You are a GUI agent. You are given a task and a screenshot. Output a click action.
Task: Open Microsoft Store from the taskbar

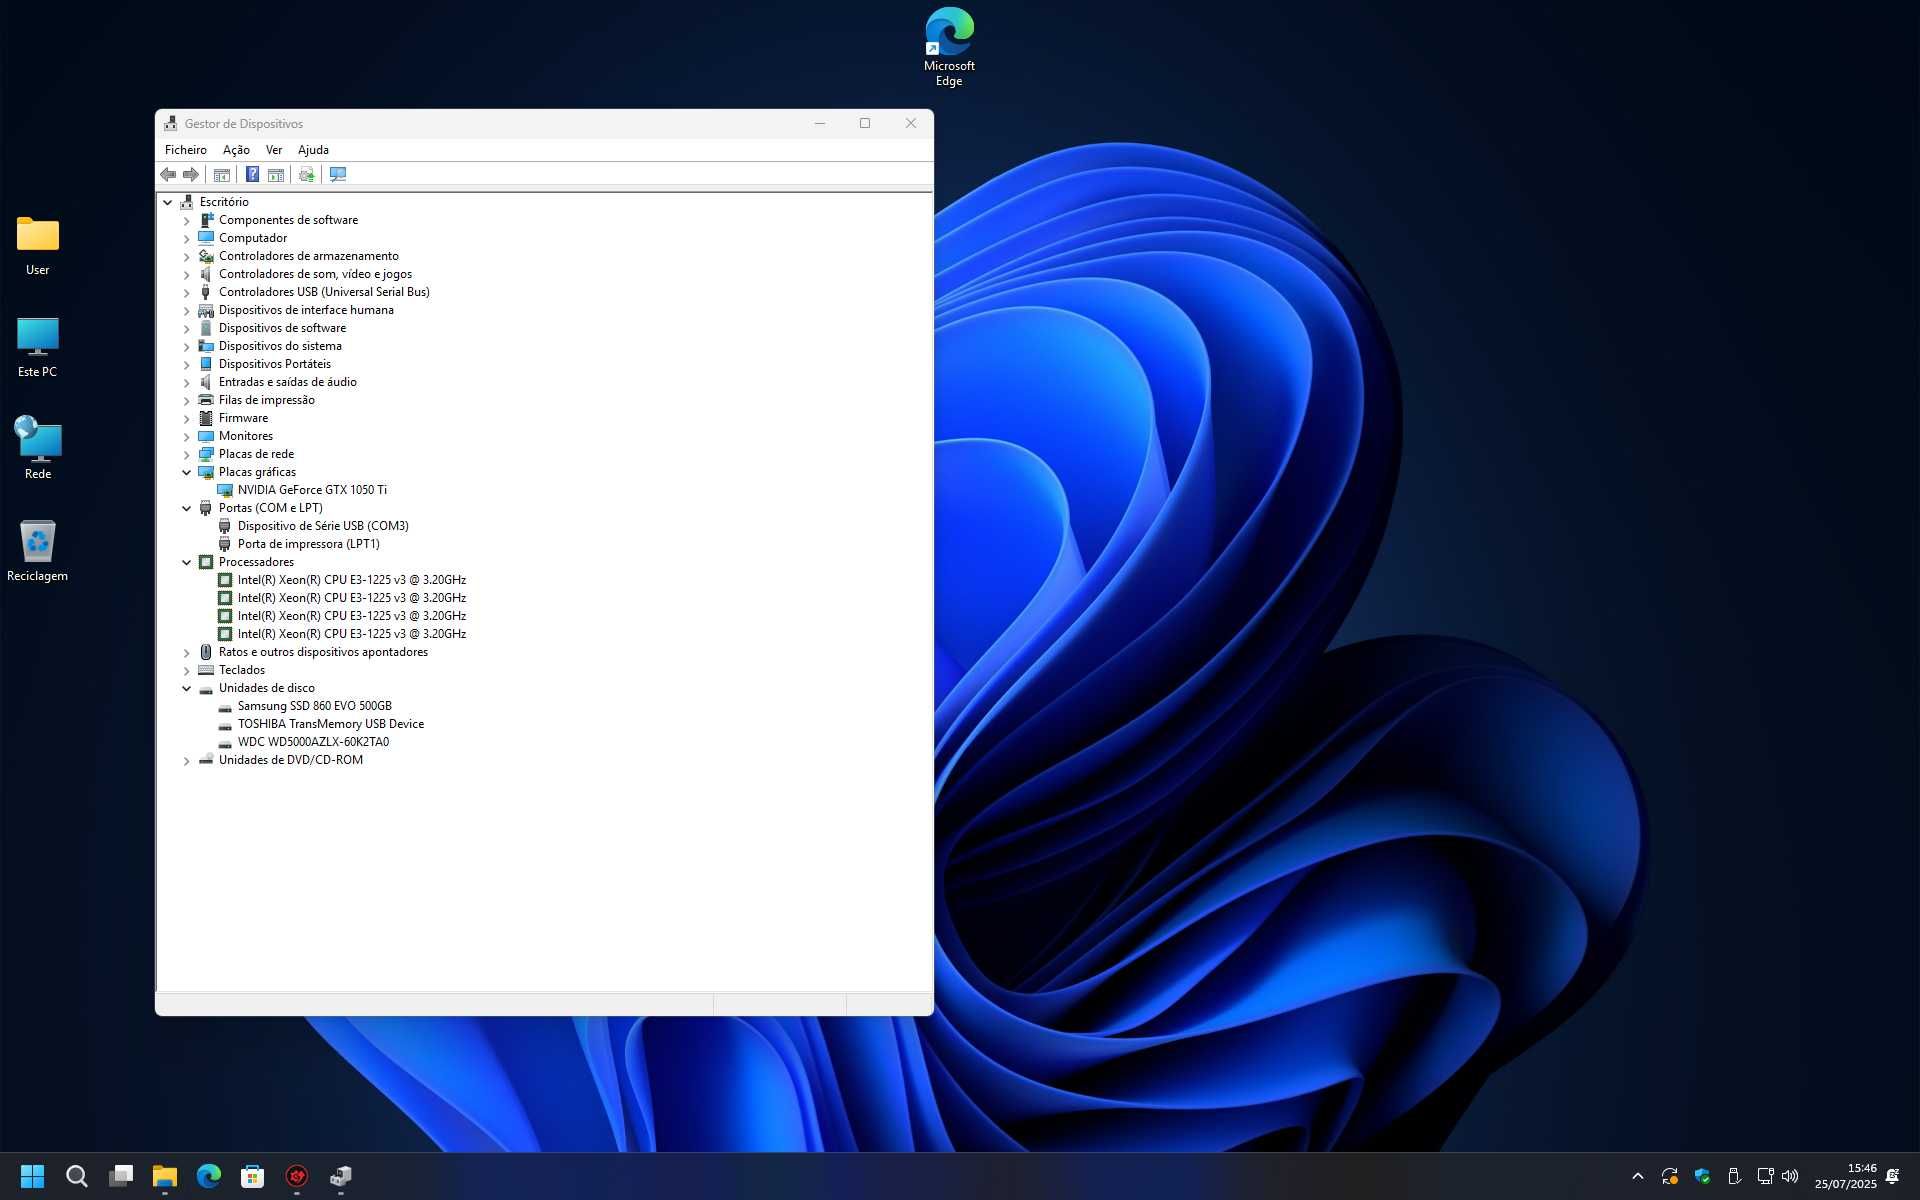(x=253, y=1176)
